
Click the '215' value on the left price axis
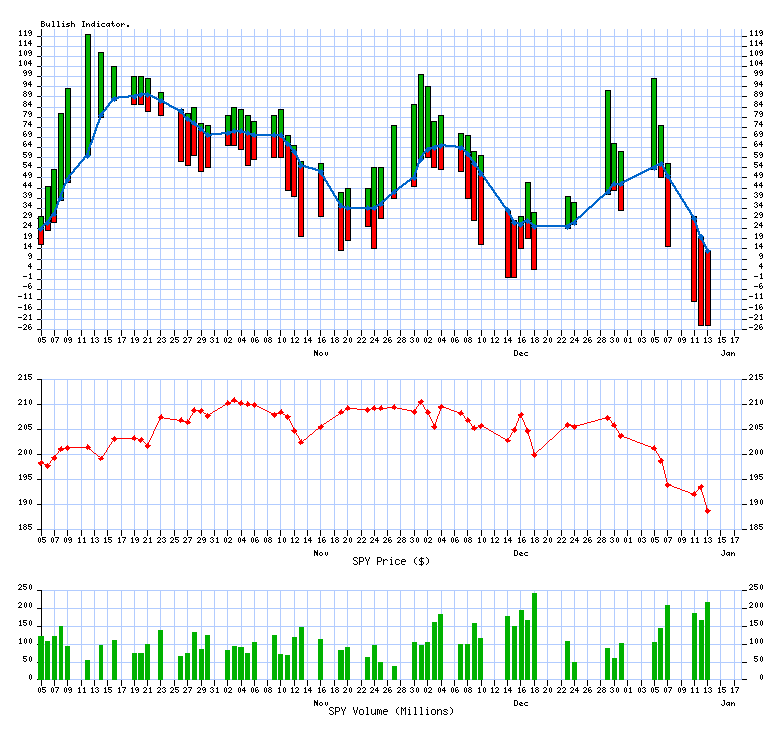point(23,377)
